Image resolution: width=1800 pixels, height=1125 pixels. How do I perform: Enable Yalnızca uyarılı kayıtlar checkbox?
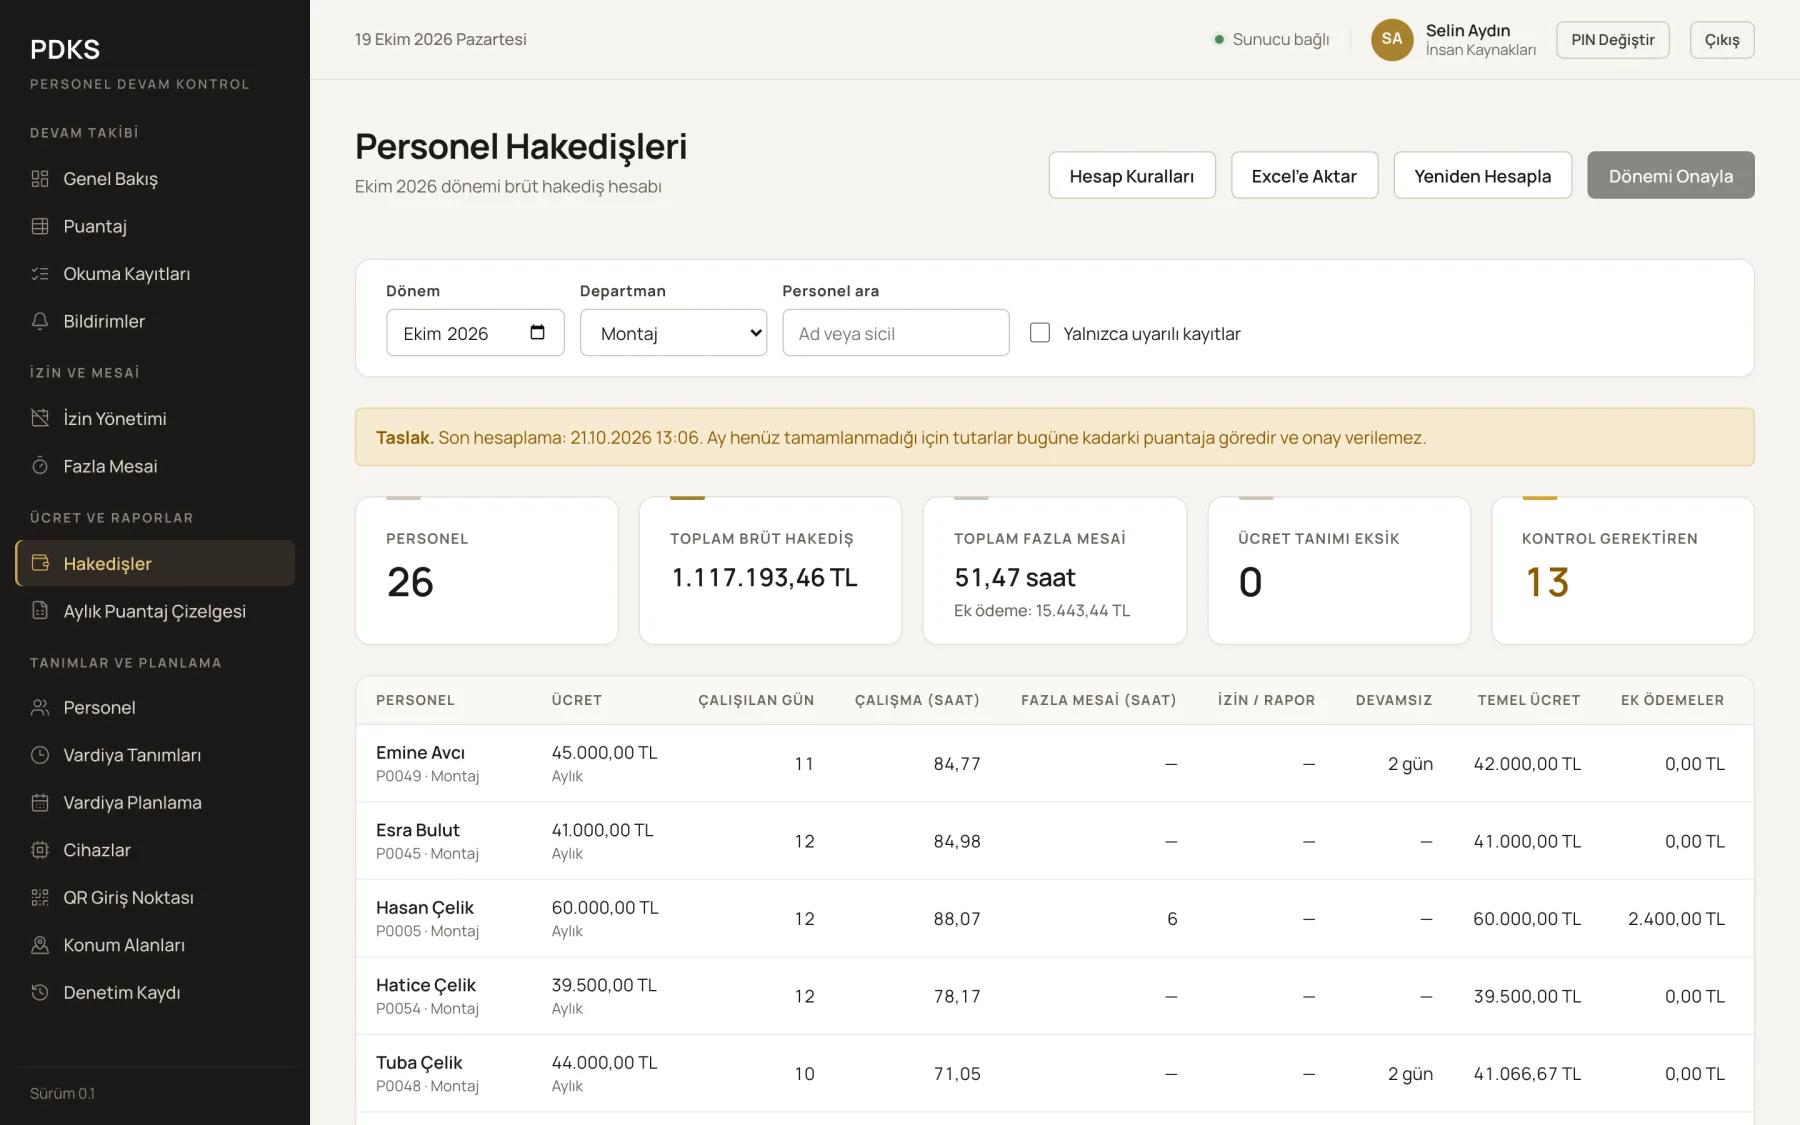pos(1040,333)
